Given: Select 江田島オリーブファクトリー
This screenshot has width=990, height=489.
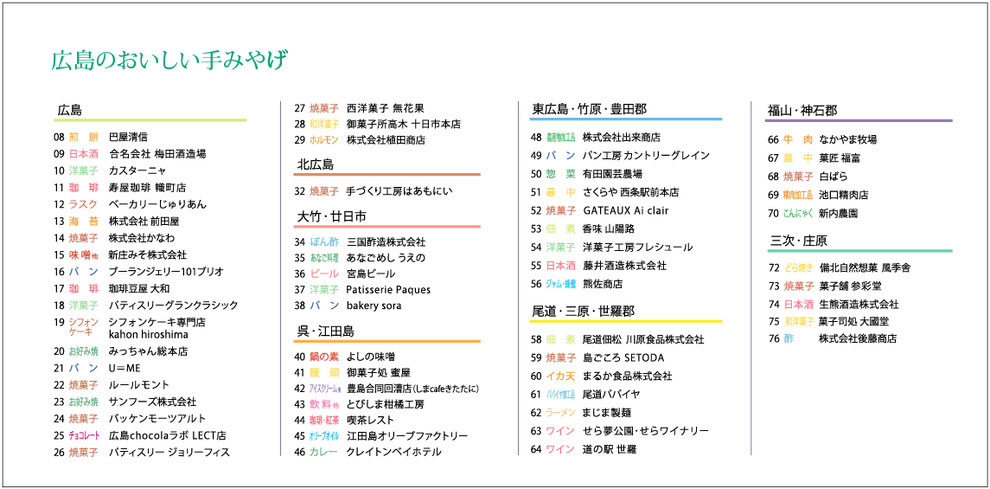Looking at the screenshot, I should pyautogui.click(x=407, y=436).
